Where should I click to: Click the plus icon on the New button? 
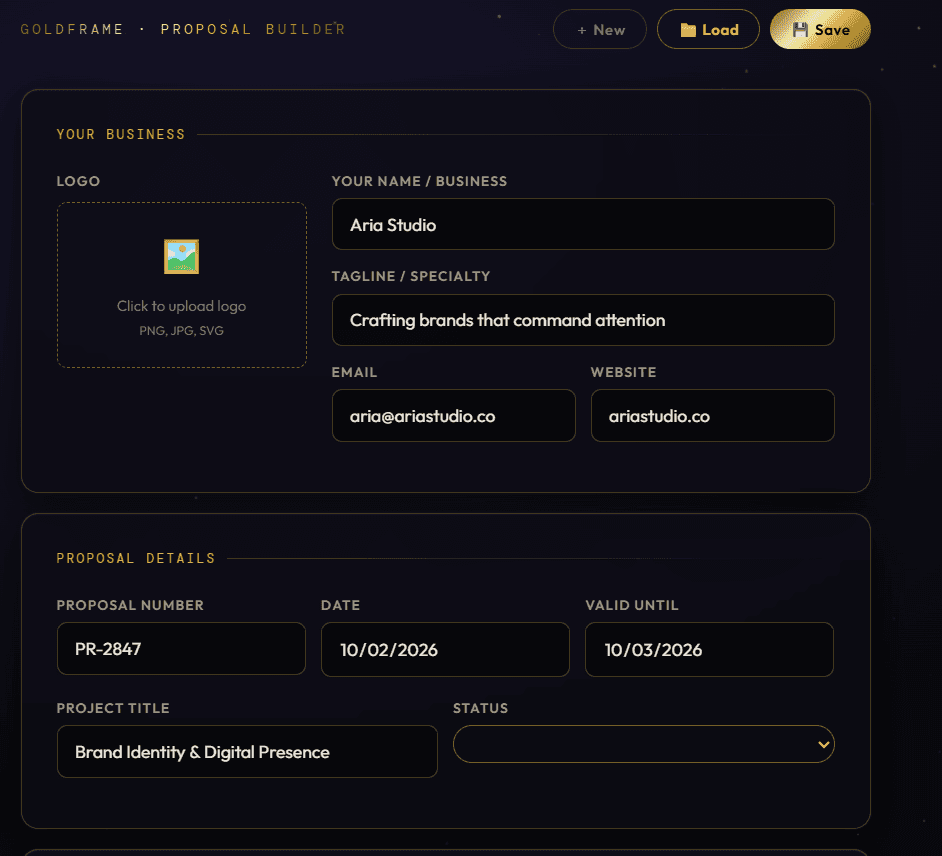[583, 29]
